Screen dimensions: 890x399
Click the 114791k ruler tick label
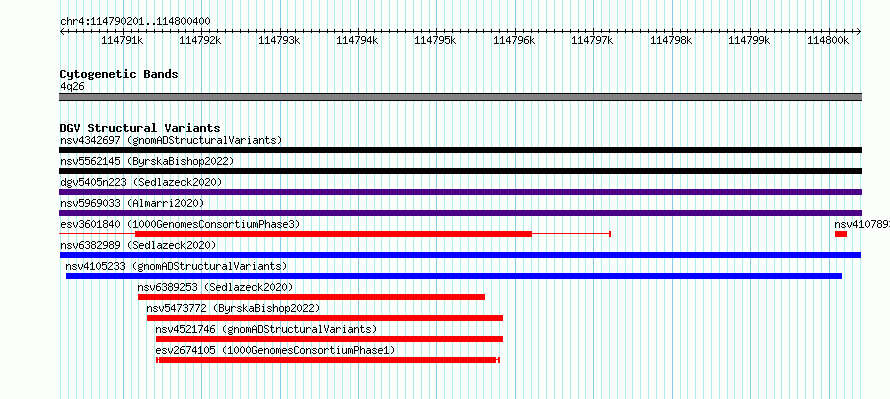(122, 40)
